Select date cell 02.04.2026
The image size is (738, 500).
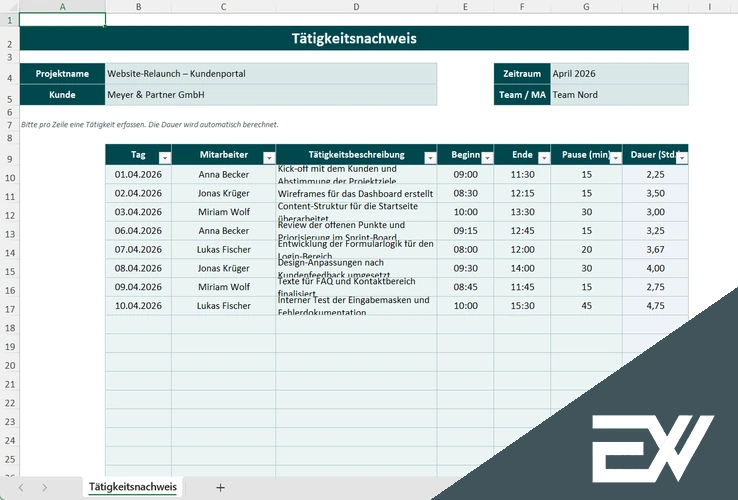138,194
